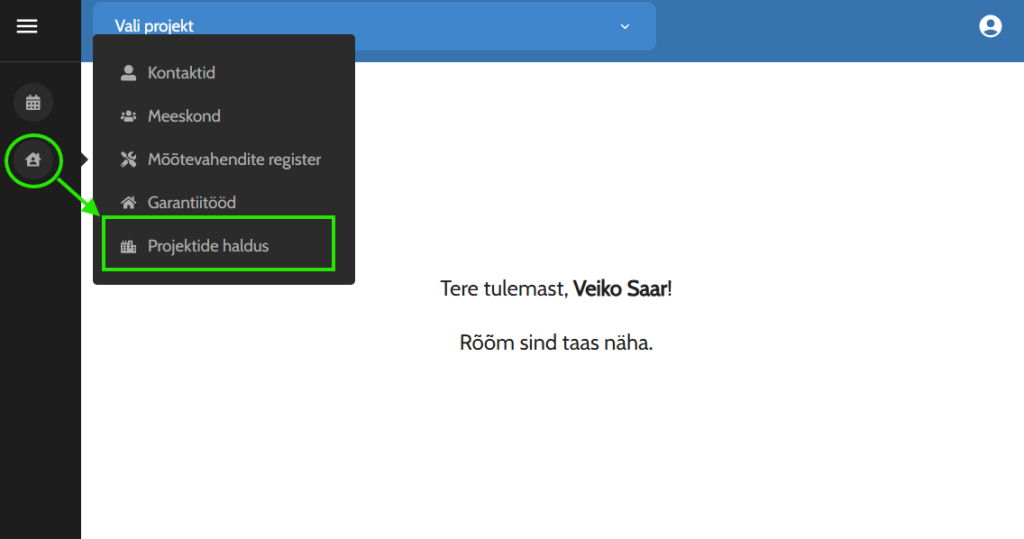Open the user profile account icon
The width and height of the screenshot is (1024, 539).
pyautogui.click(x=990, y=27)
